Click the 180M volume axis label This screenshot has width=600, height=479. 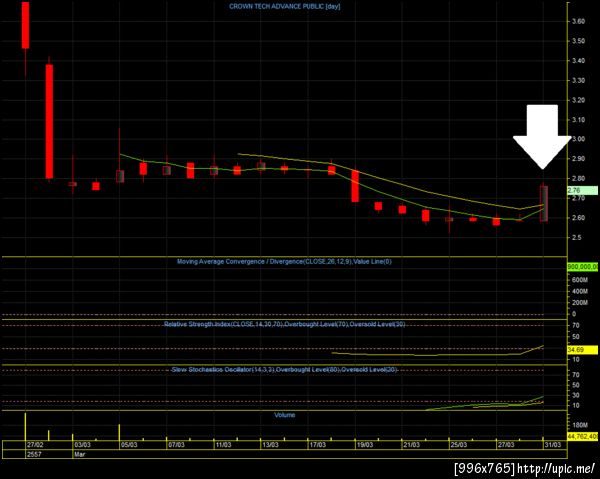click(580, 425)
